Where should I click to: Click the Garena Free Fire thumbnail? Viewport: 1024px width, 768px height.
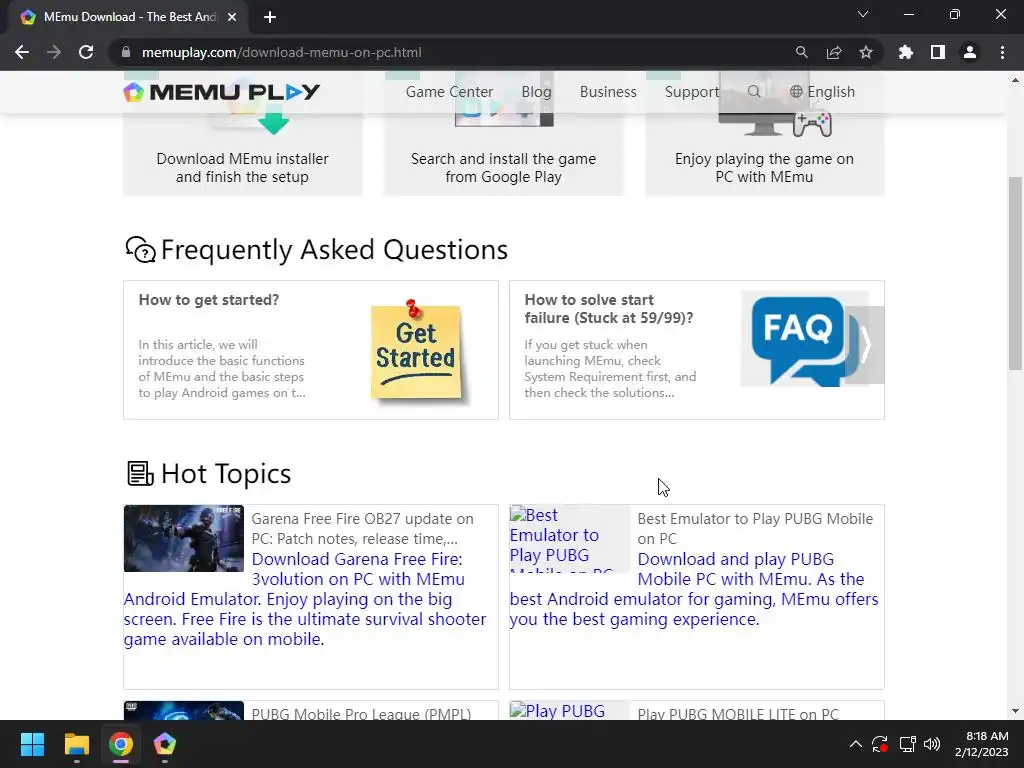pos(184,538)
